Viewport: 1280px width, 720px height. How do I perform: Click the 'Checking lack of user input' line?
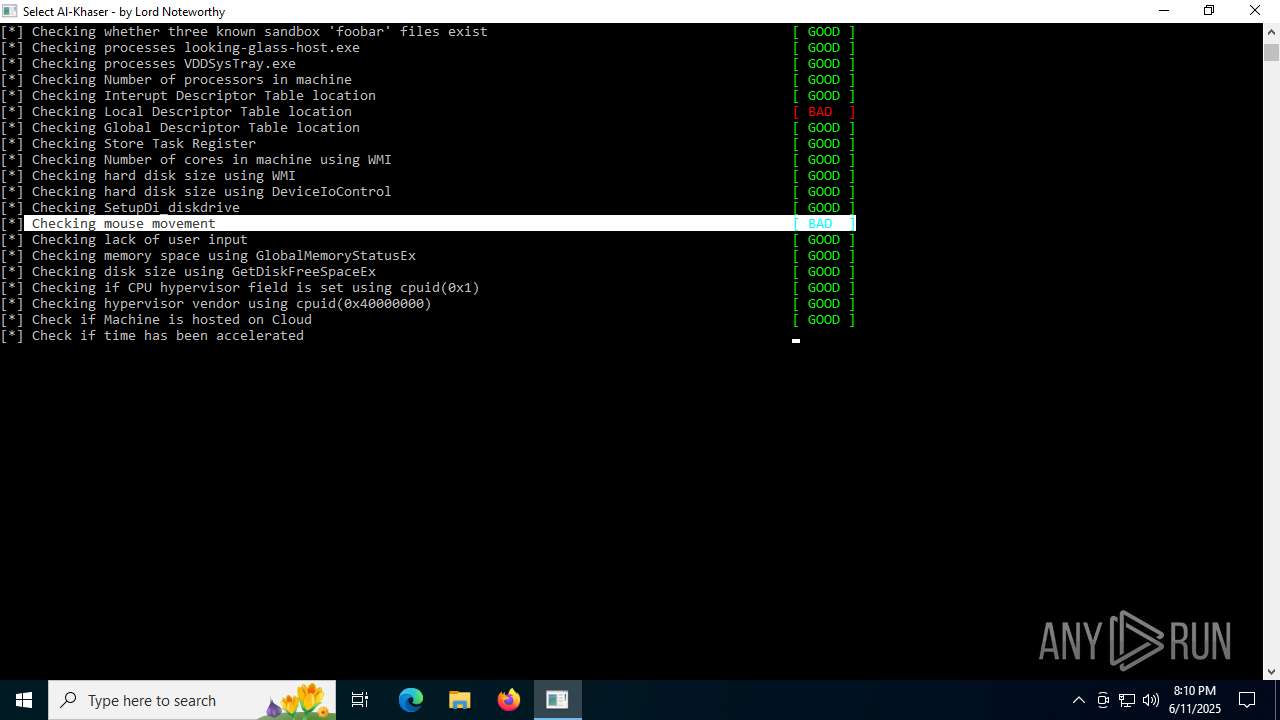[x=124, y=240]
